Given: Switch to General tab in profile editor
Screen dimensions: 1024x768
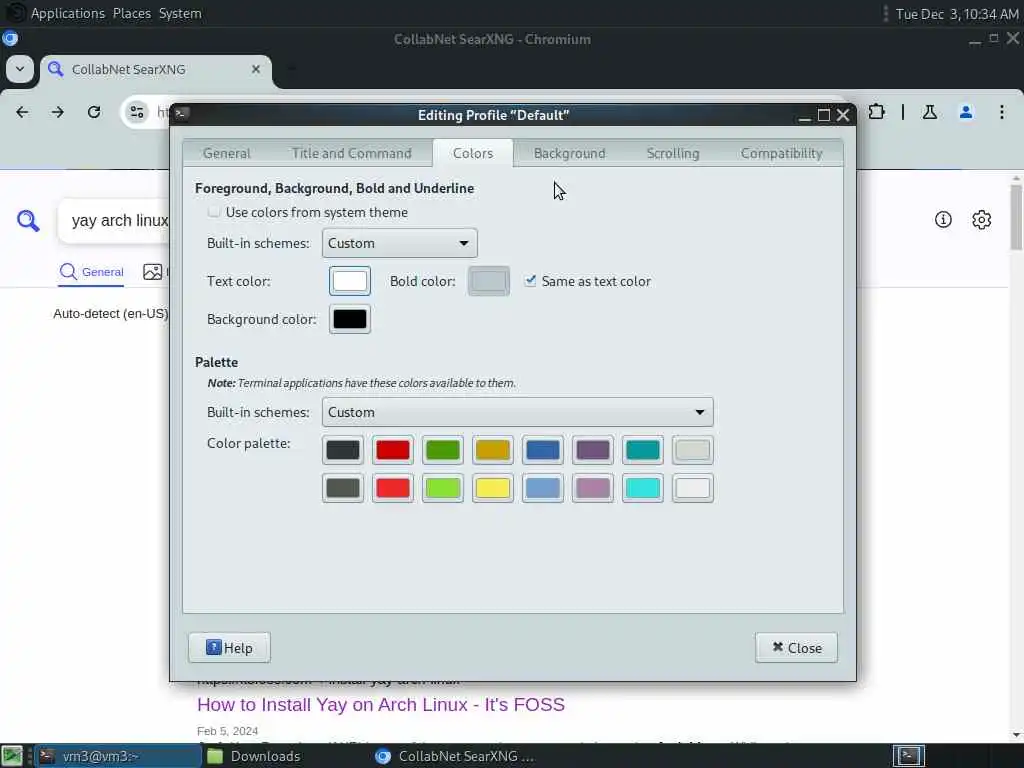Looking at the screenshot, I should 227,153.
